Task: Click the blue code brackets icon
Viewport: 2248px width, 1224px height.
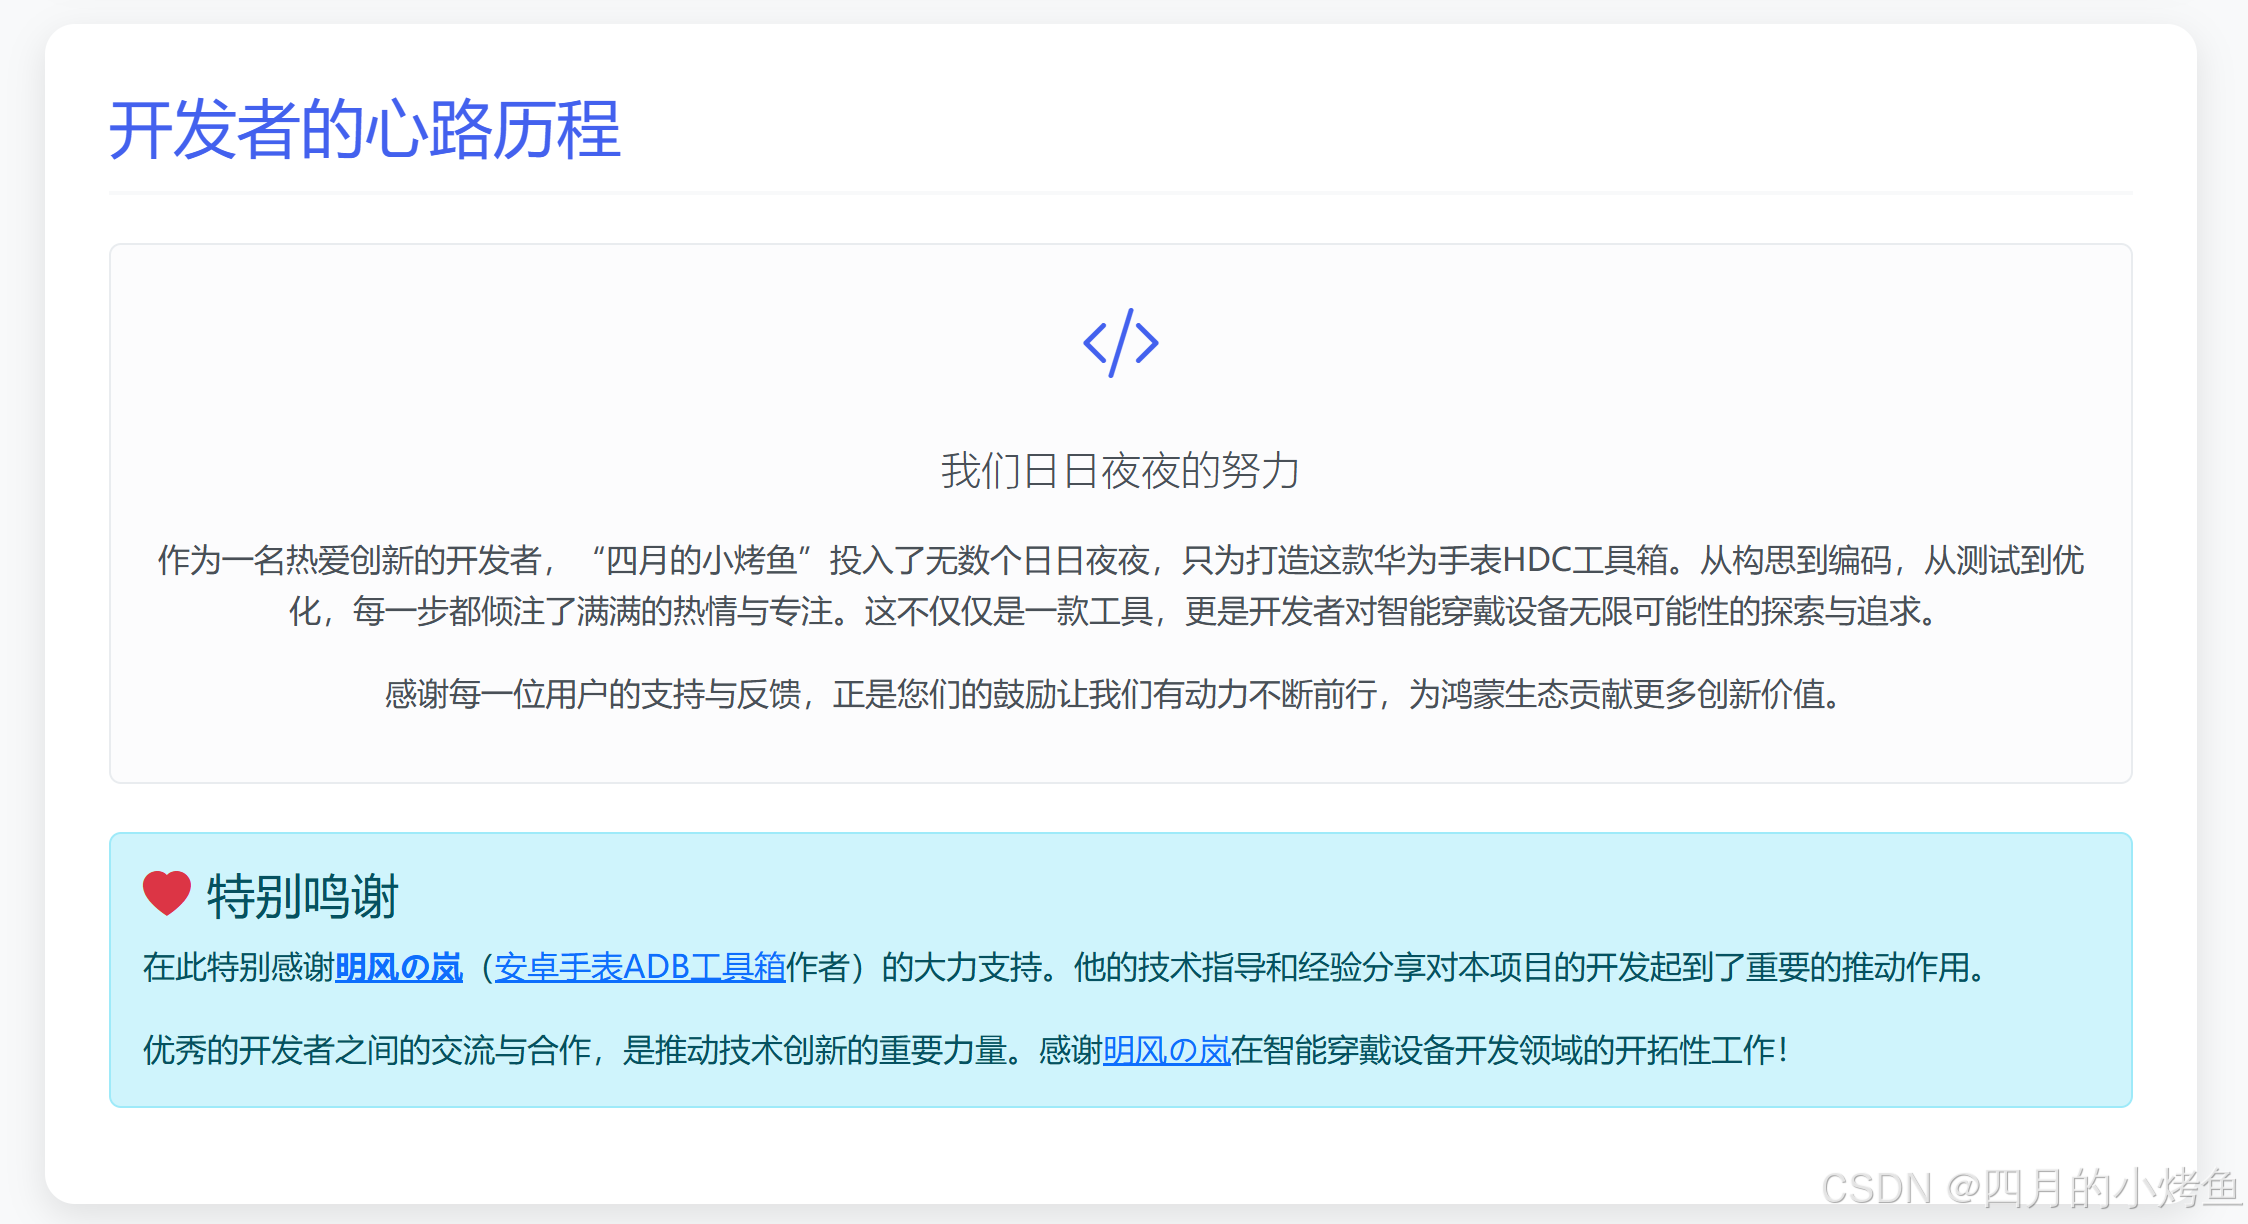Action: point(1120,343)
